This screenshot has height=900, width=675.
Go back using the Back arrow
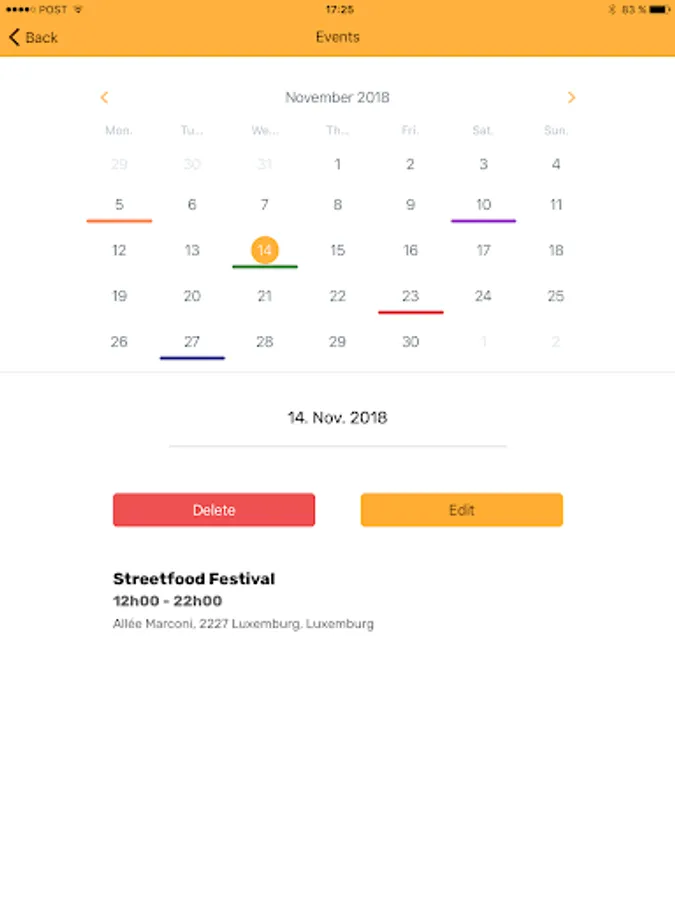(x=33, y=38)
